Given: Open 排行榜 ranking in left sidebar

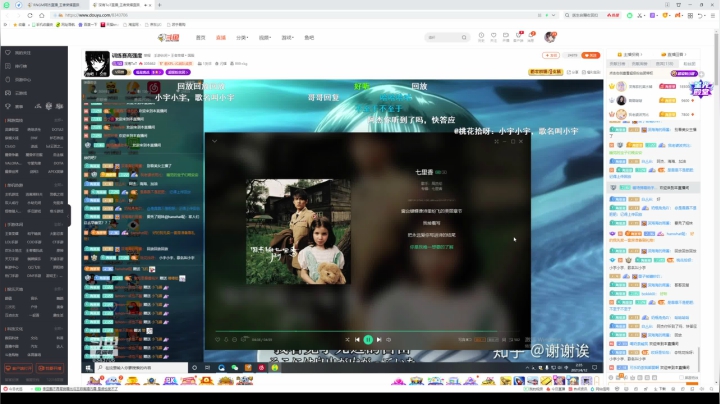Looking at the screenshot, I should 21,66.
